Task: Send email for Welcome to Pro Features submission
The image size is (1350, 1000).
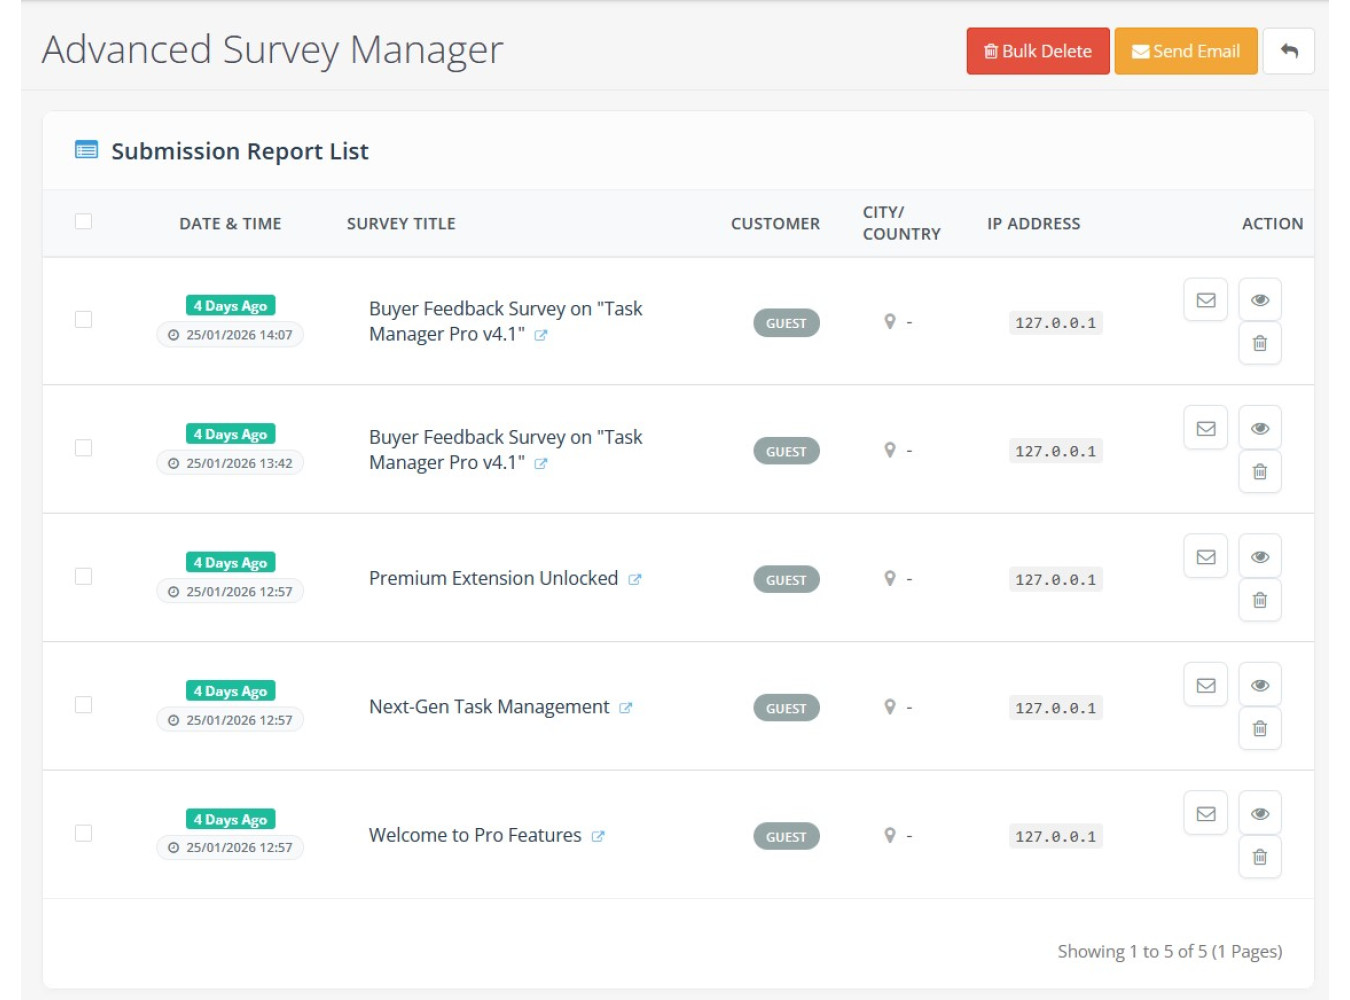Action: pyautogui.click(x=1205, y=814)
